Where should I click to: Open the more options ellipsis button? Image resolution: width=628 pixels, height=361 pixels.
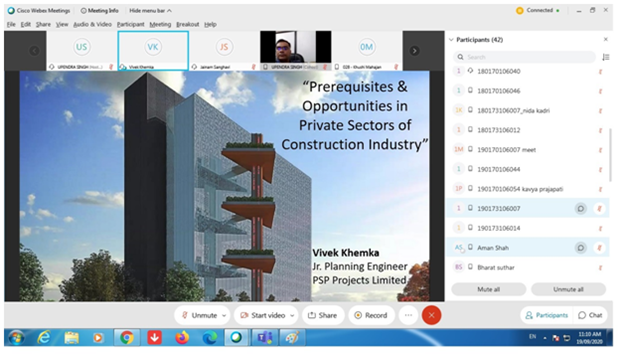[408, 315]
